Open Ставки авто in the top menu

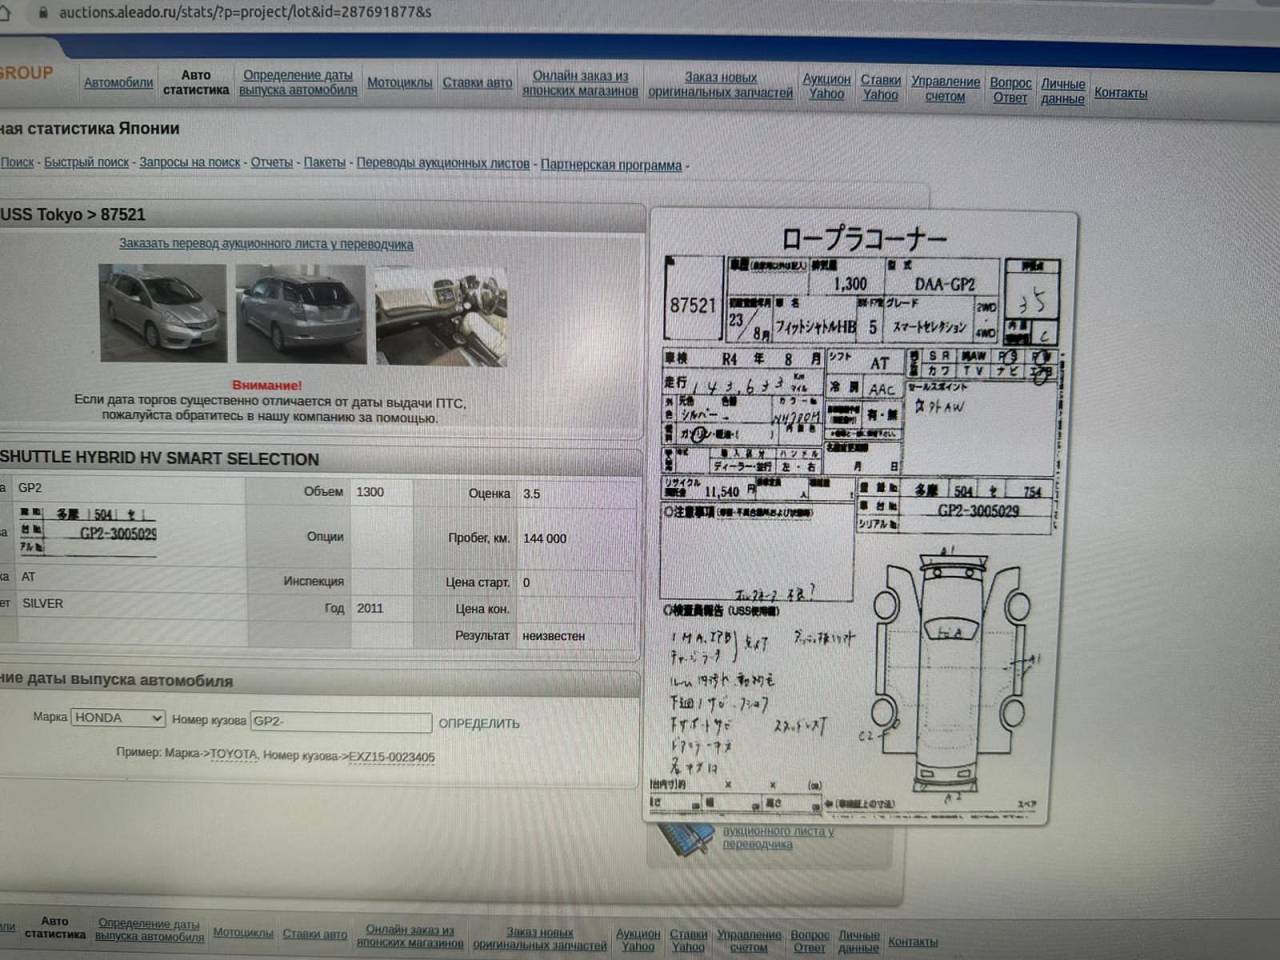pos(477,83)
